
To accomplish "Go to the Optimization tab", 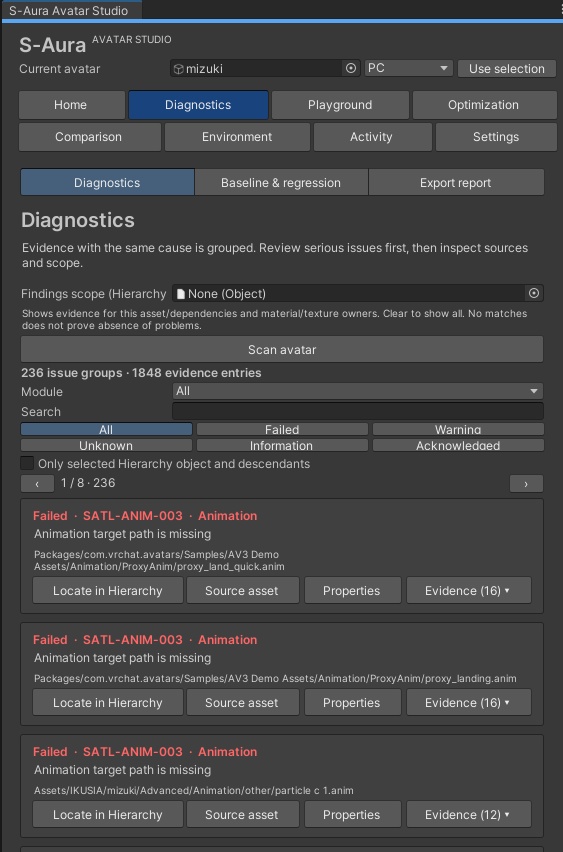I will point(484,105).
